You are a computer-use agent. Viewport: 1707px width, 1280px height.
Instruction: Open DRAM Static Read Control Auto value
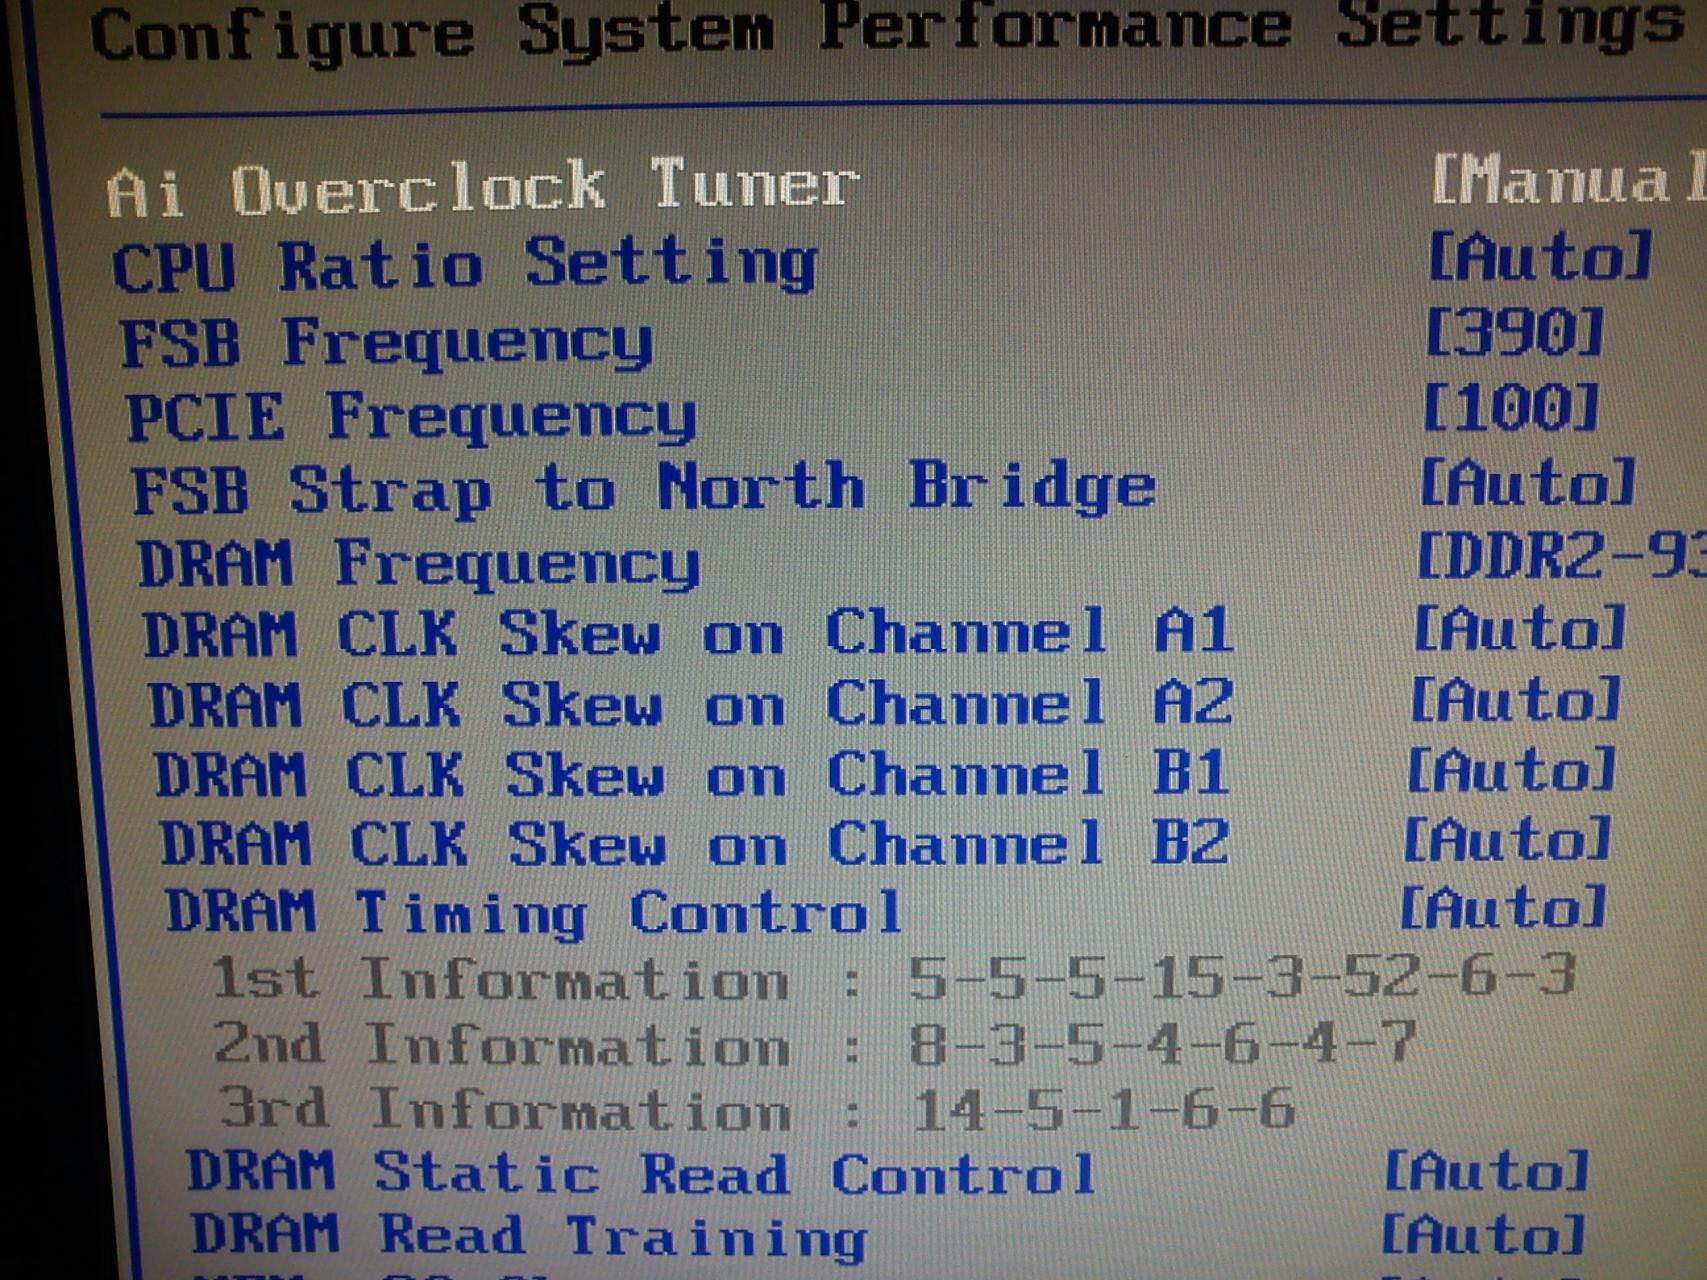(1486, 1170)
